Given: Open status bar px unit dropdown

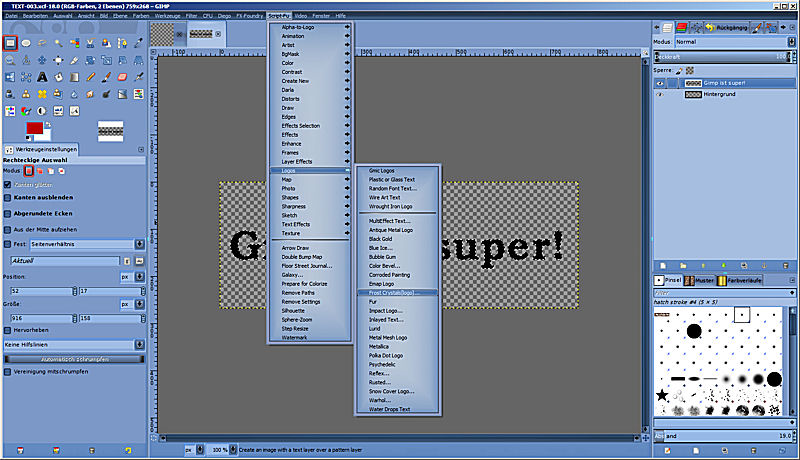Looking at the screenshot, I should pyautogui.click(x=194, y=450).
